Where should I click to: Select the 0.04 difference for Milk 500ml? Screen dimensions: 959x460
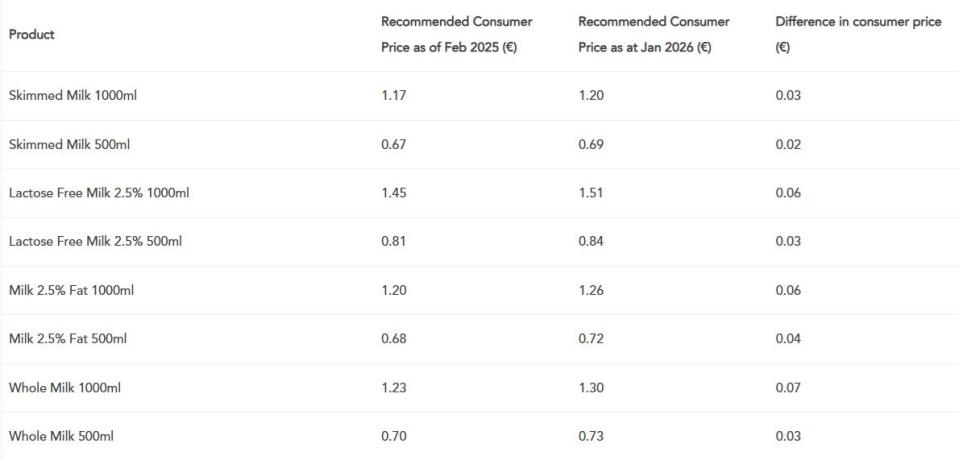click(x=788, y=338)
